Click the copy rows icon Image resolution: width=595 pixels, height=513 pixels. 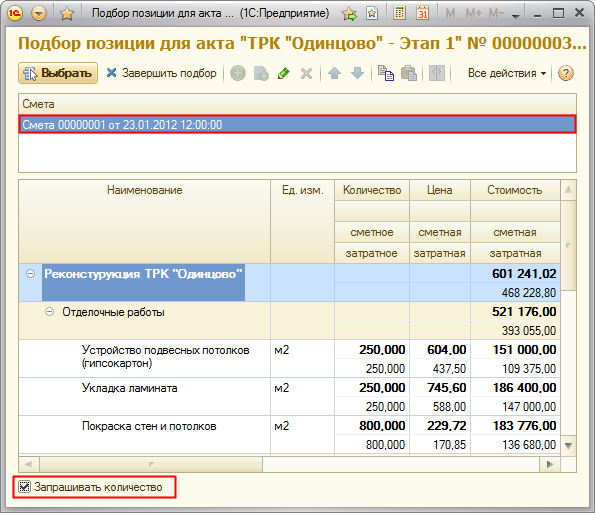point(386,73)
